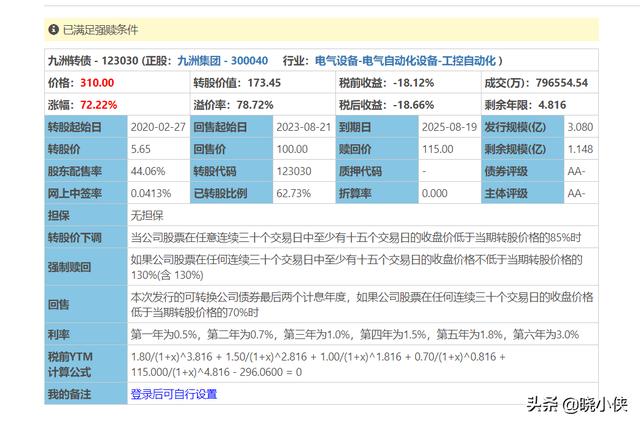Click the 剩余规模(亿) header cell
640x425 pixels.
pyautogui.click(x=523, y=149)
